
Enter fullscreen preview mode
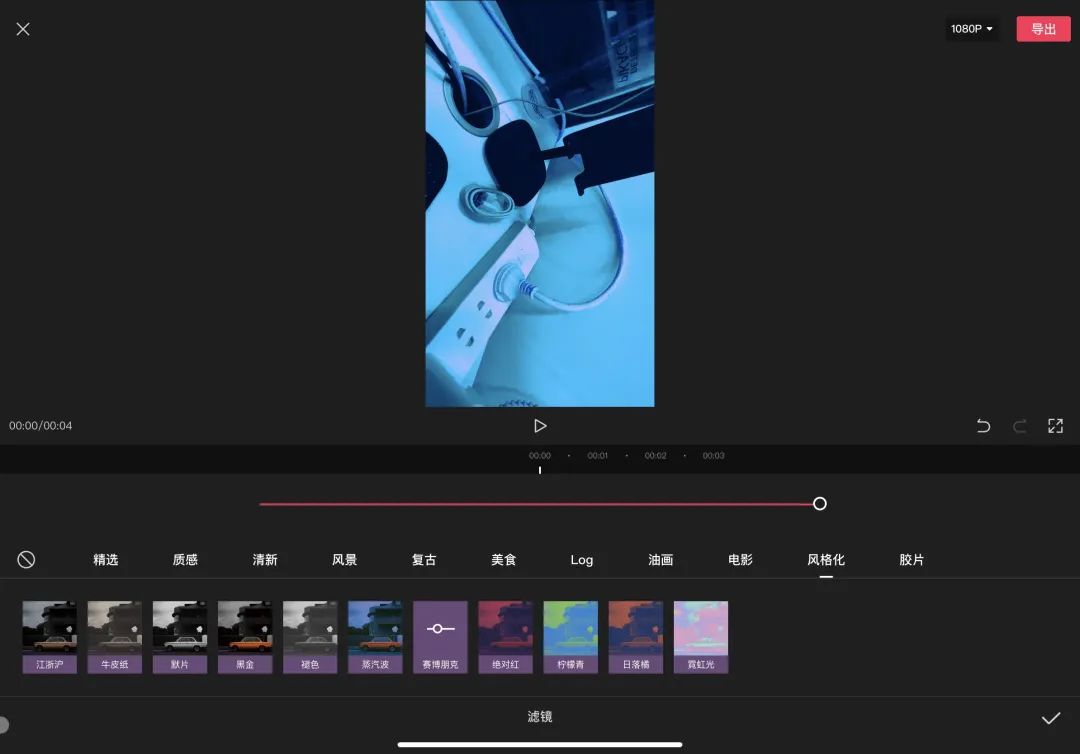pyautogui.click(x=1055, y=426)
